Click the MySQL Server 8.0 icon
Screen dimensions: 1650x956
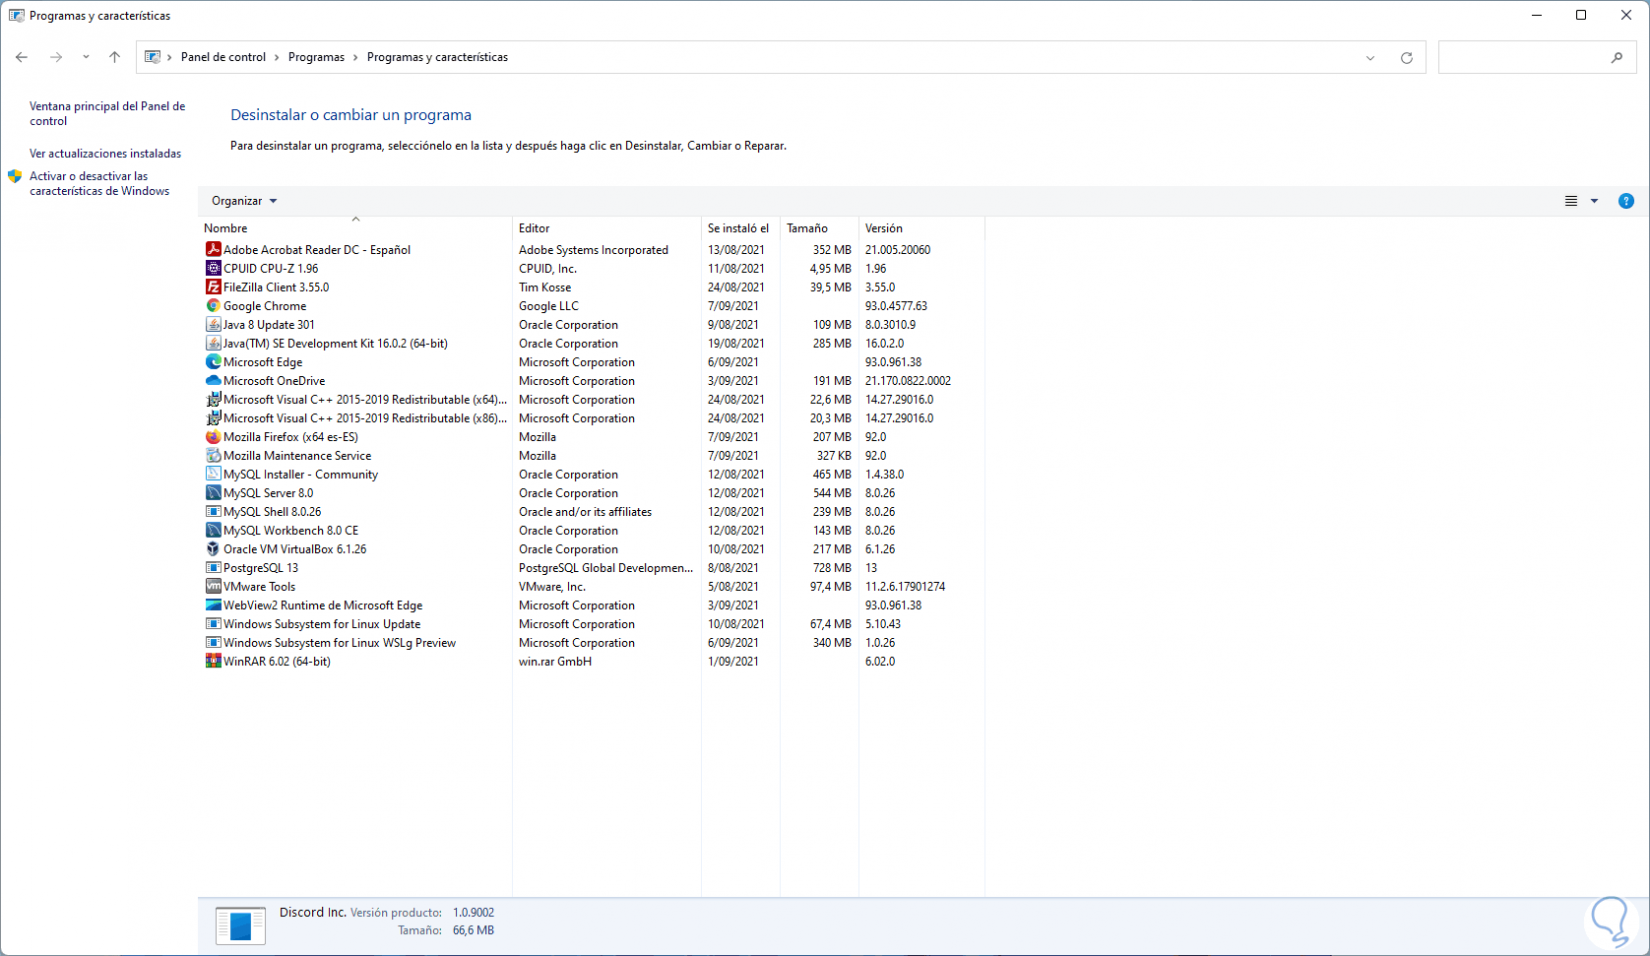pyautogui.click(x=213, y=493)
